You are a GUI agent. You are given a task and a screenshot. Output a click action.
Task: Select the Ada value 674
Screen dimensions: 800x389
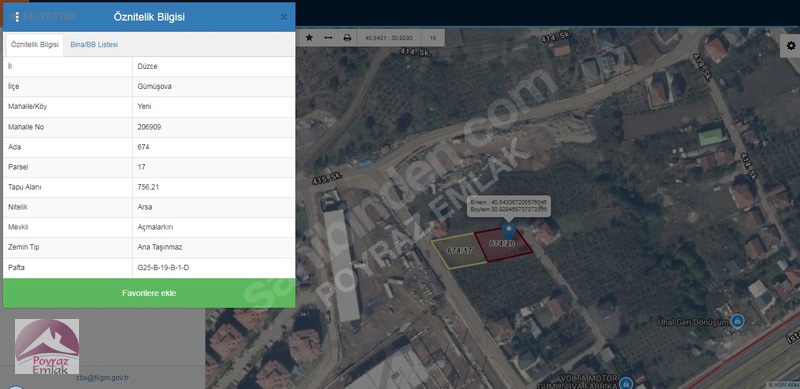[x=143, y=147]
